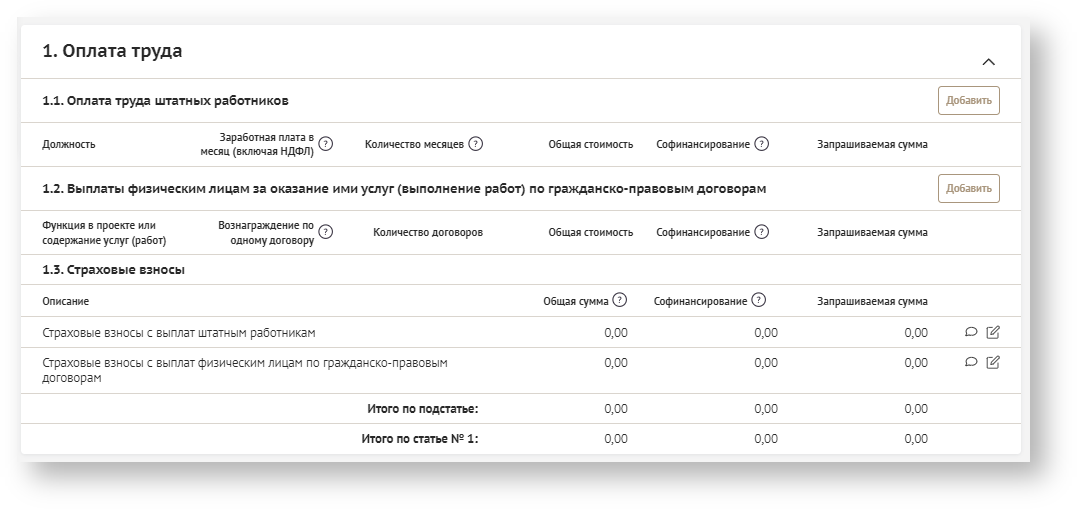Click Добавить button for section 1.1 штатных работников
Image resolution: width=1078 pixels, height=510 pixels.
click(968, 101)
